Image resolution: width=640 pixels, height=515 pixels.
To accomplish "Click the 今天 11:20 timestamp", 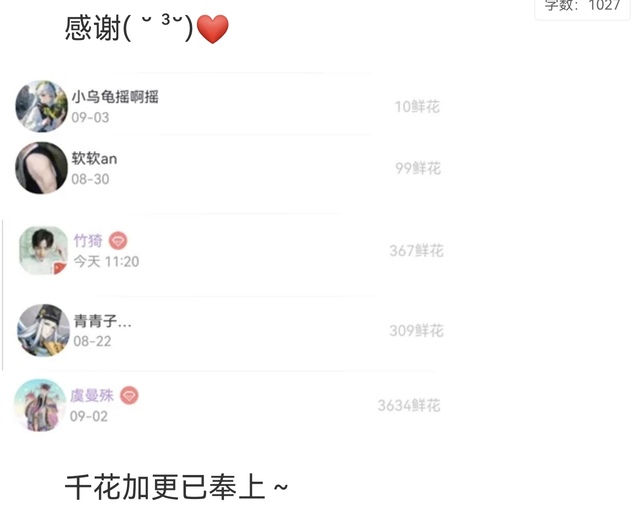I will tap(107, 261).
